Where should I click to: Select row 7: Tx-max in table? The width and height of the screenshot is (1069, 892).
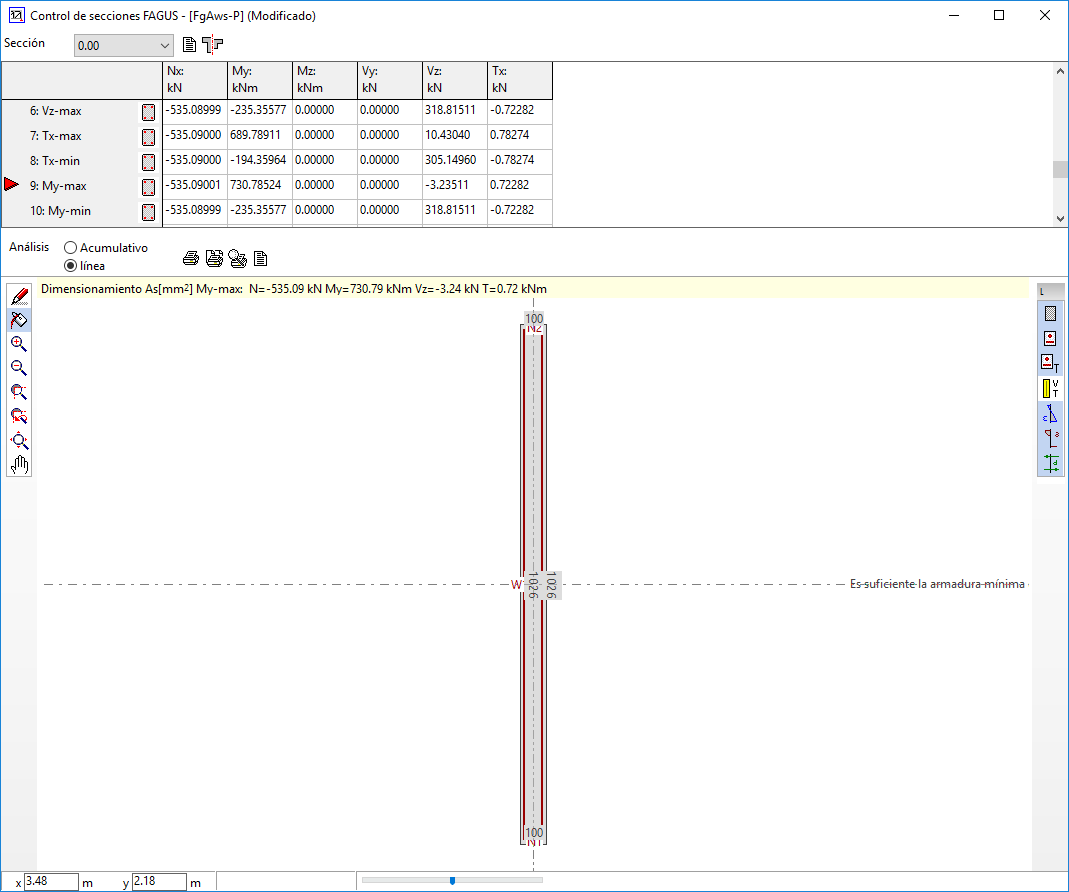56,136
